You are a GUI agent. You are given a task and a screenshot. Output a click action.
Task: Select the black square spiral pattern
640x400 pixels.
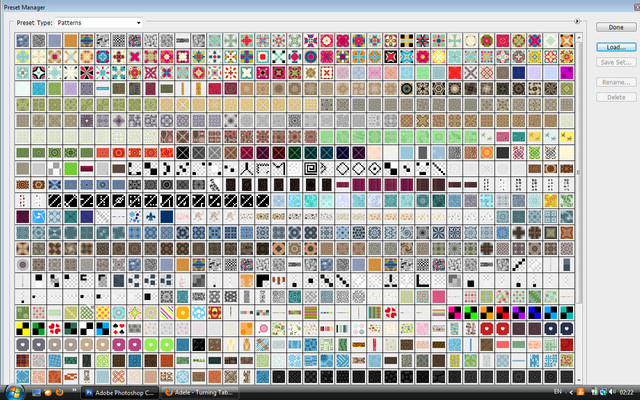[x=310, y=168]
